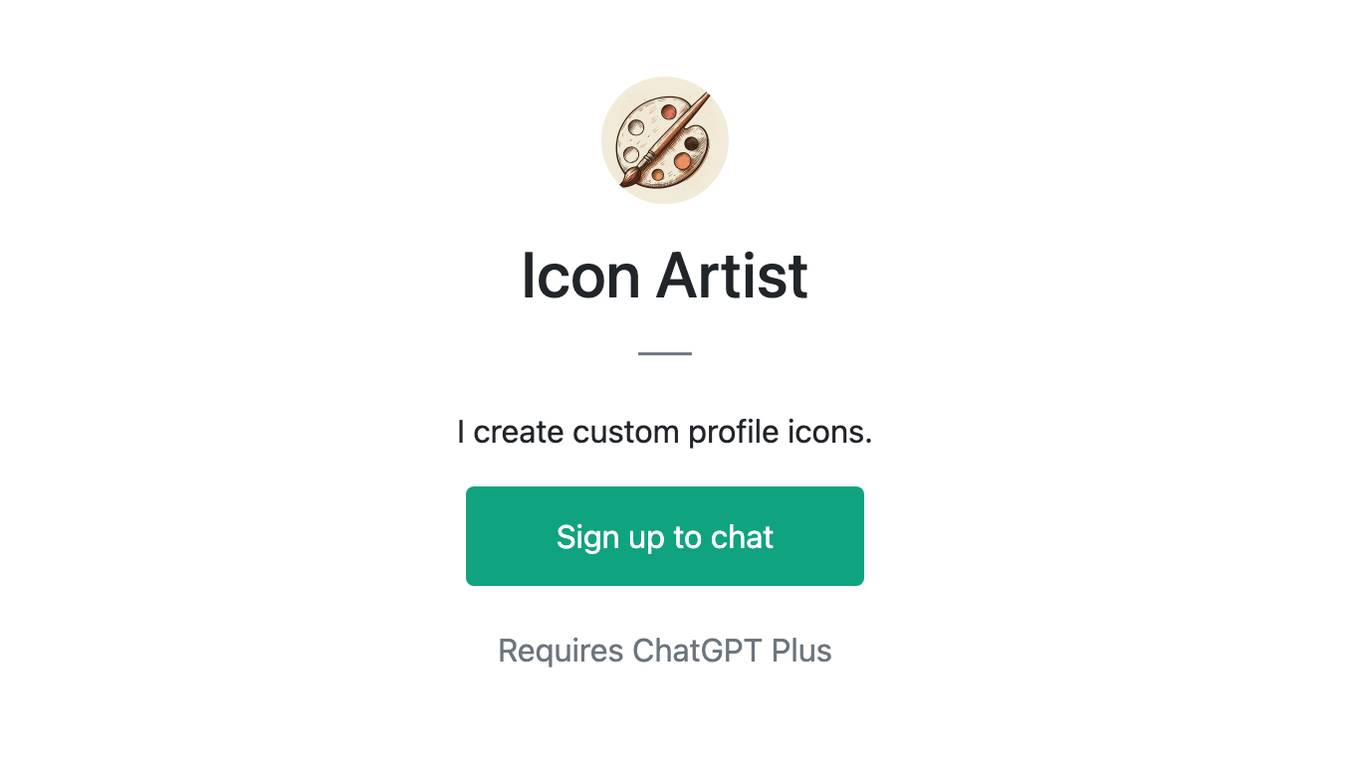Screen dimensions: 1360x764
Task: Click the 'Sign up to chat' button
Action: (665, 536)
